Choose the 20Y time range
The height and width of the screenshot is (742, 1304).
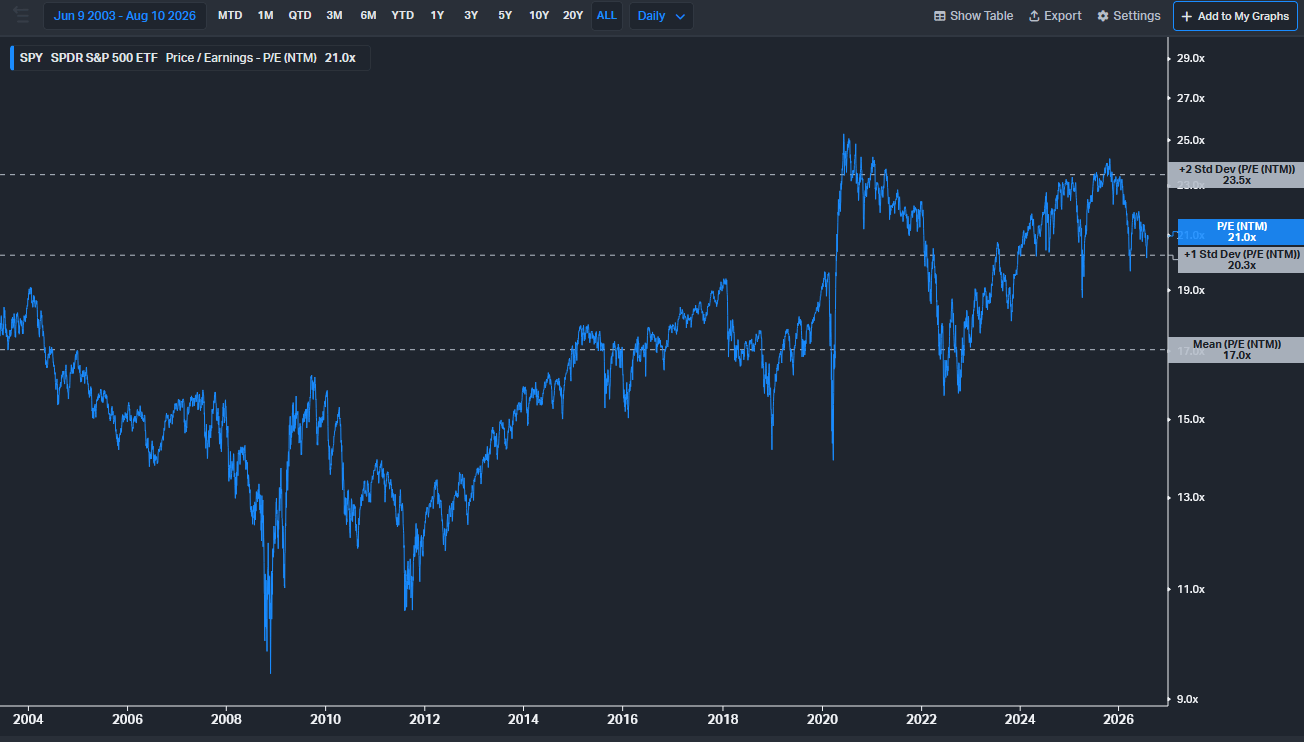coord(573,16)
